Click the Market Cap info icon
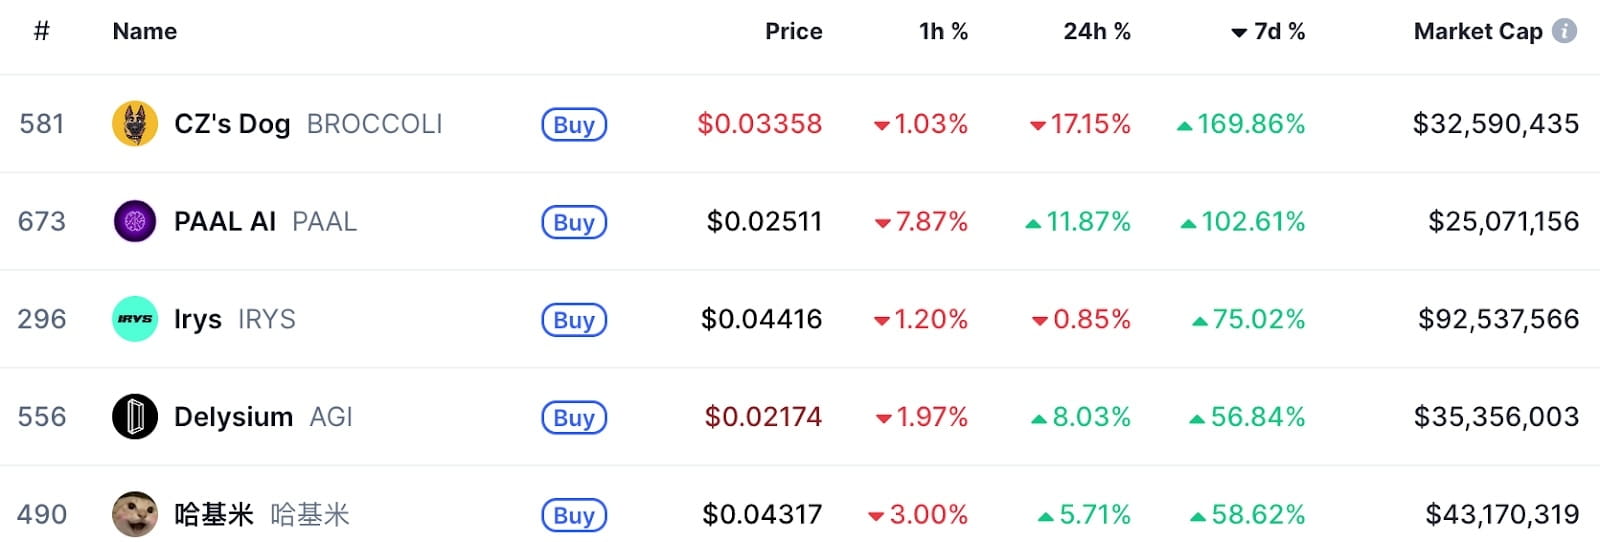1600x542 pixels. coord(1564,31)
